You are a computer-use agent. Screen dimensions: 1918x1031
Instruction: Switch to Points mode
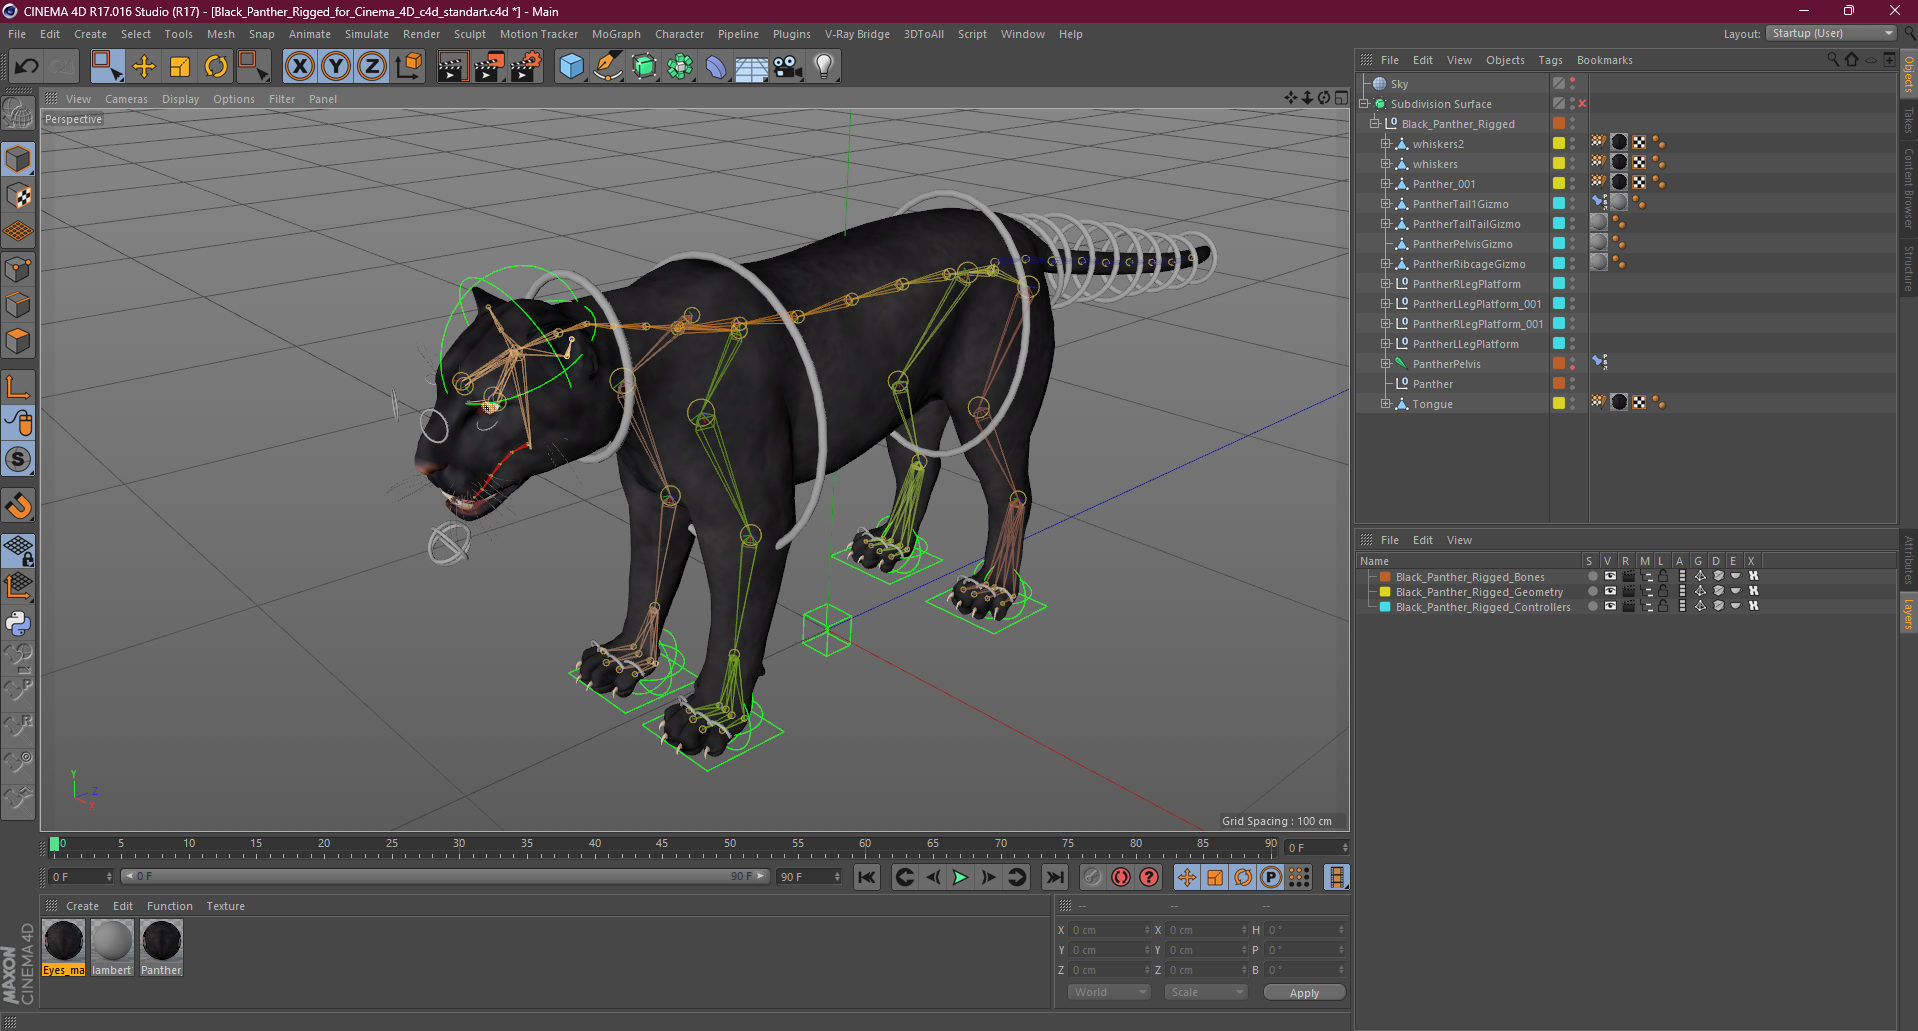coord(18,269)
